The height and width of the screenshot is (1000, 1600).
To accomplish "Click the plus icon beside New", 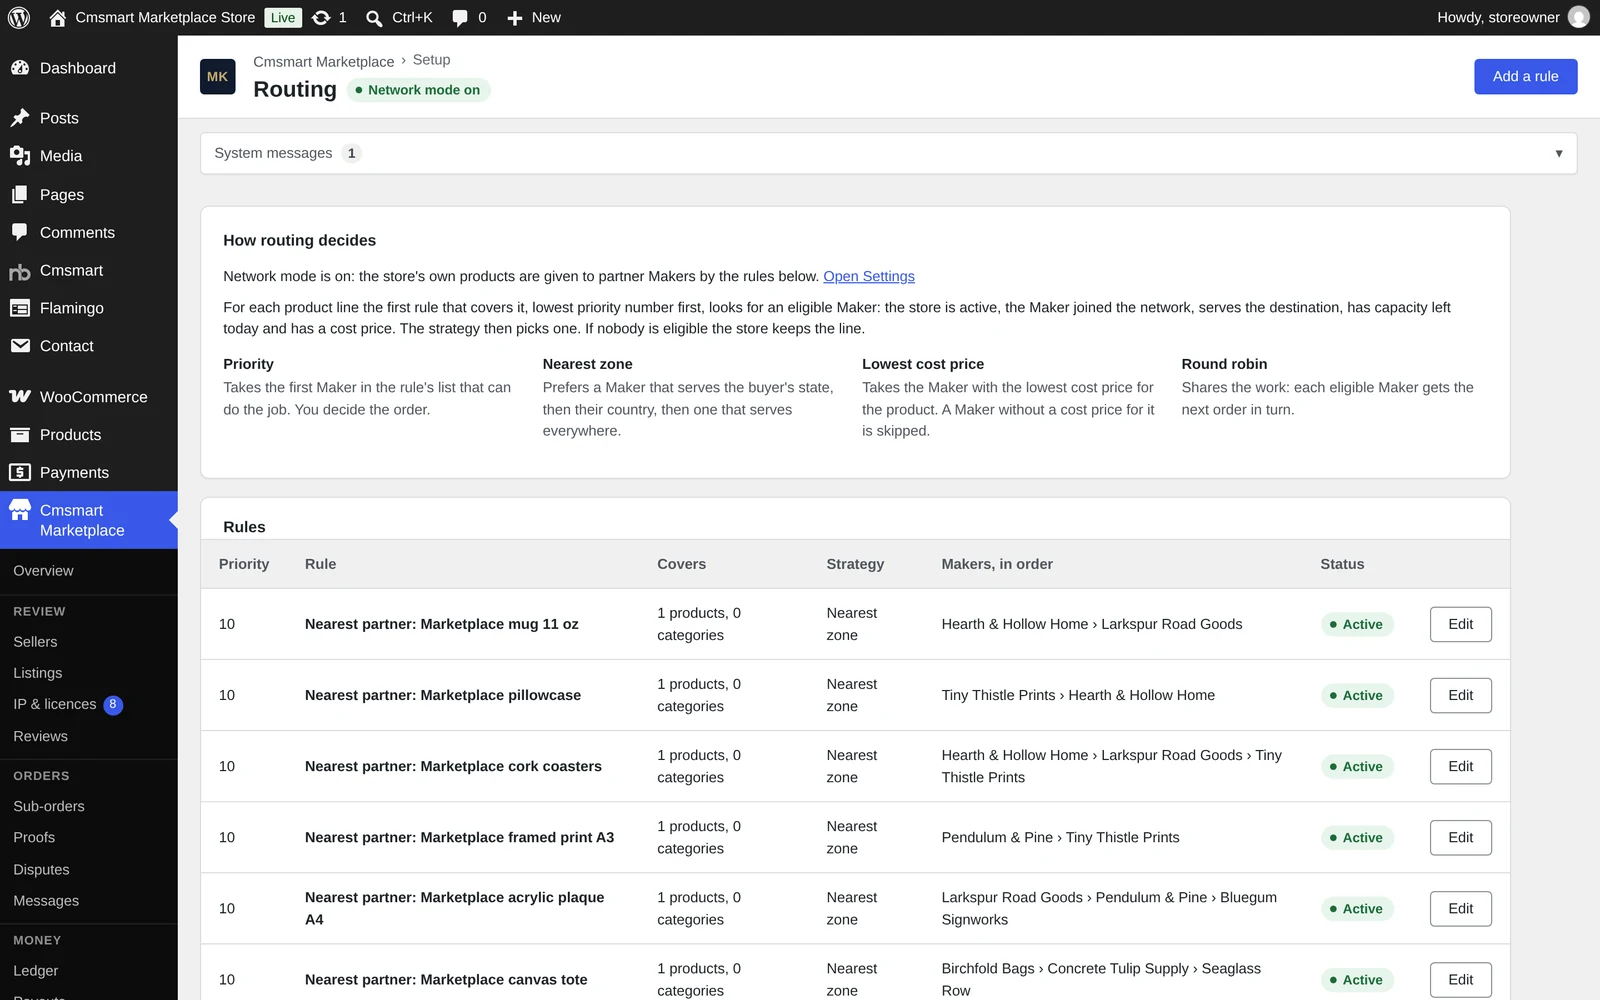I will pos(515,18).
